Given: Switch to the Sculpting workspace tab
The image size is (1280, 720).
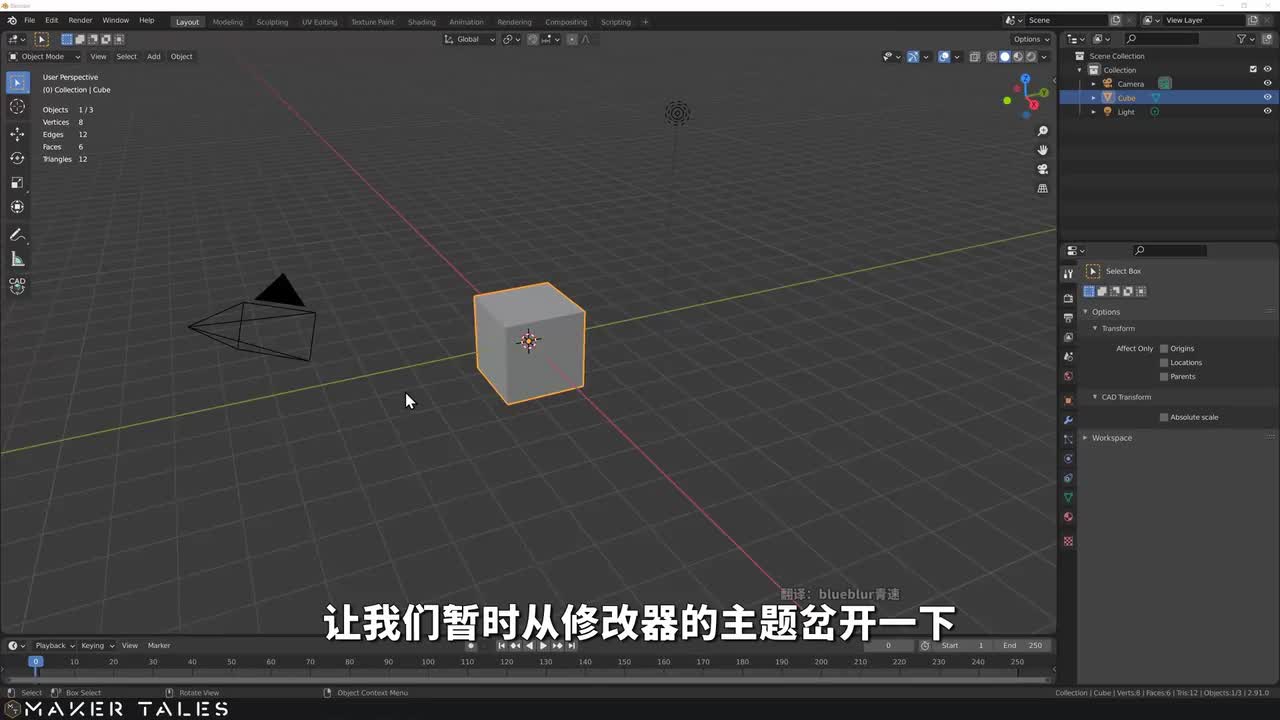Looking at the screenshot, I should tap(272, 22).
